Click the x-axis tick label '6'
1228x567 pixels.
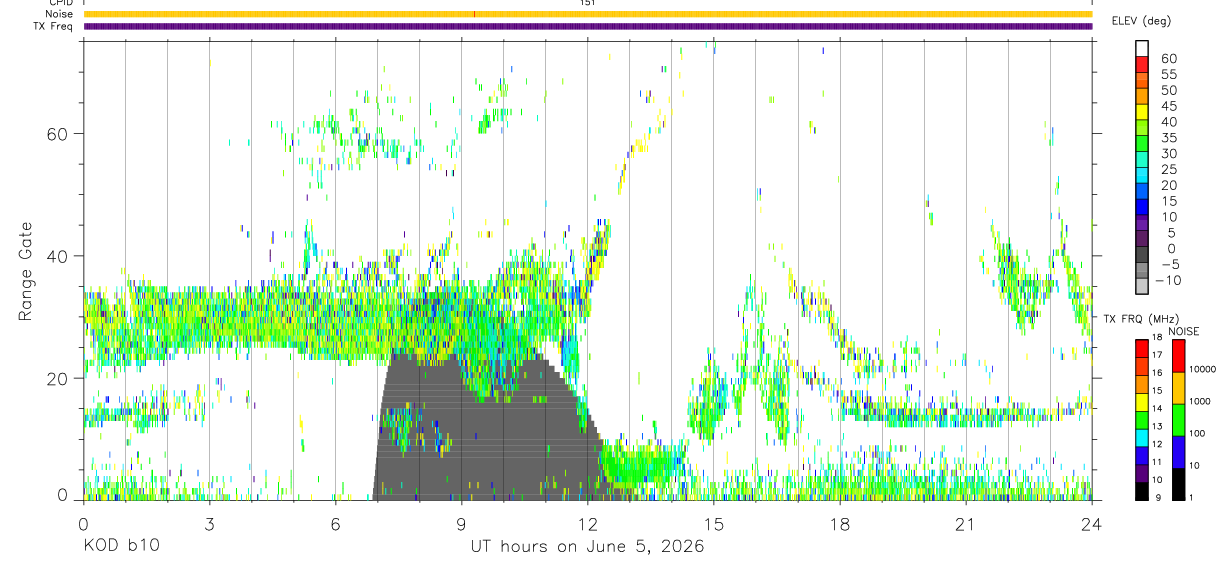(335, 524)
